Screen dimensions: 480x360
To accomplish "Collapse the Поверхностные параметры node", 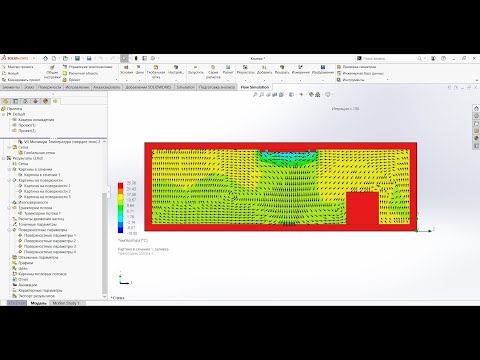I will (9, 230).
